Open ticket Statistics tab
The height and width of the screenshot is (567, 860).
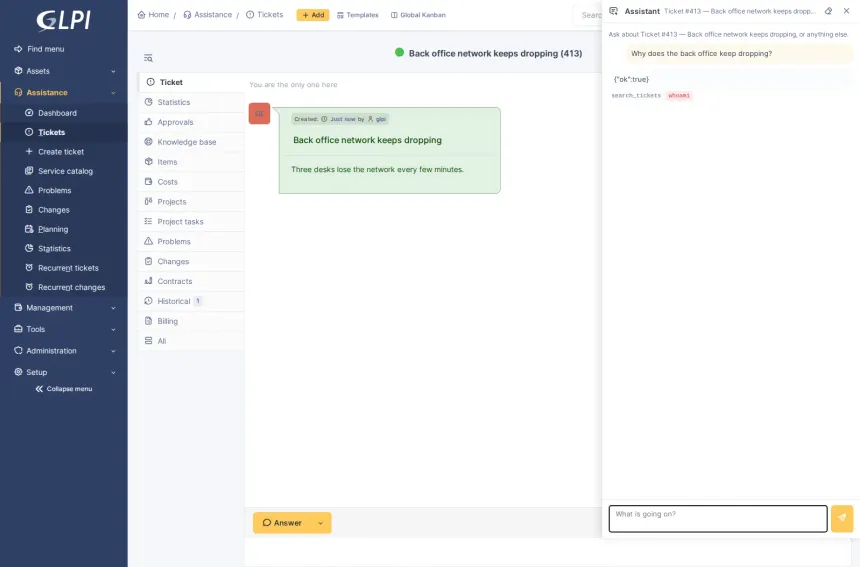tap(191, 102)
